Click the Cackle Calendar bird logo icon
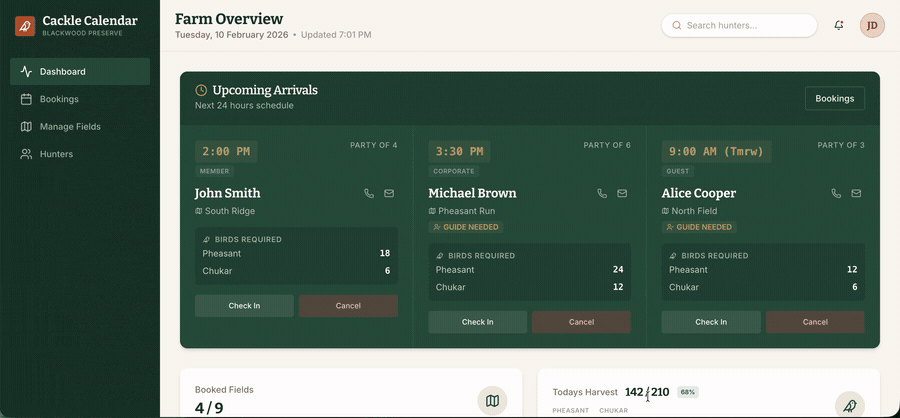This screenshot has height=418, width=900. point(25,26)
